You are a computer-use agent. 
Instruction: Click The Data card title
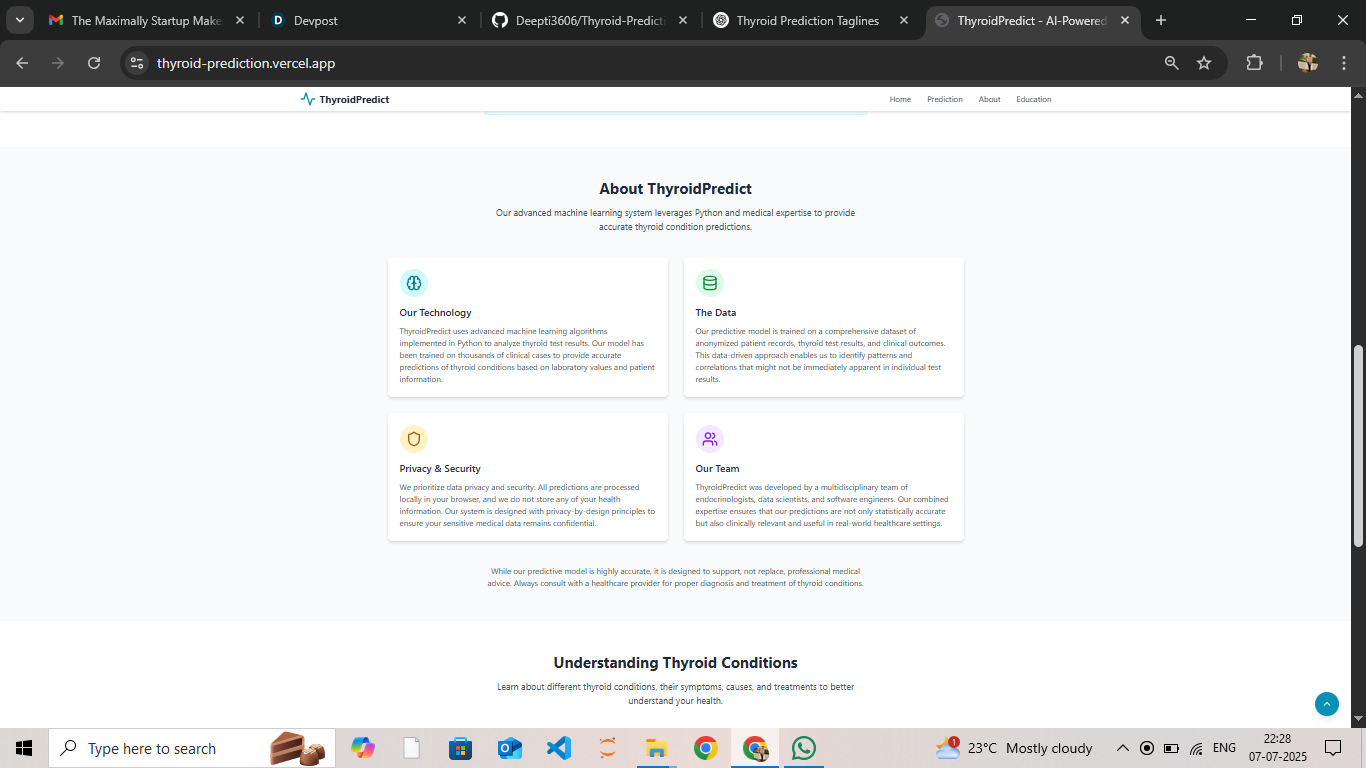(716, 313)
